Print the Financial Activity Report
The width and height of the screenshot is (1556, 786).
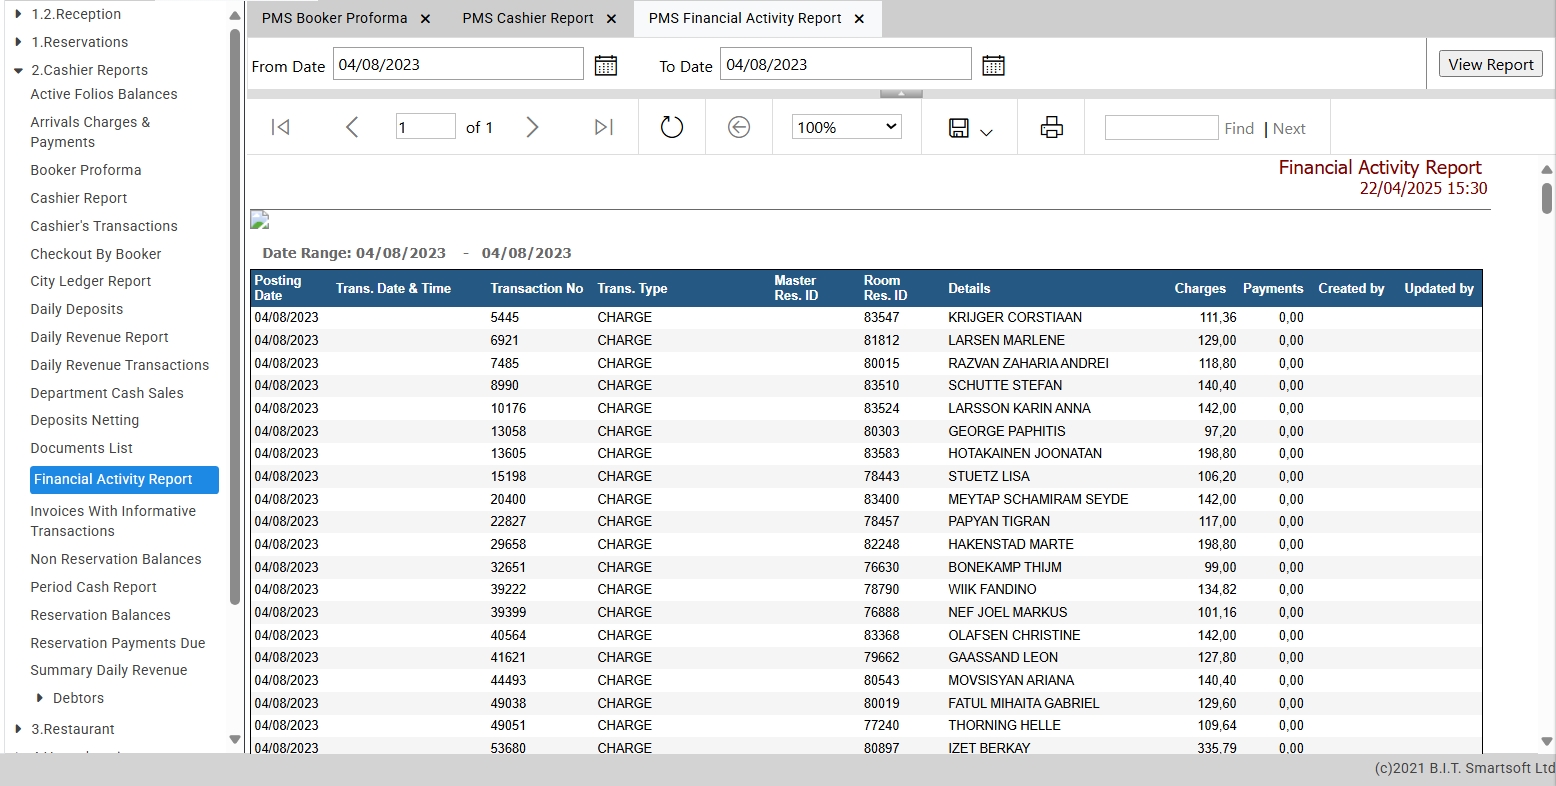1051,127
